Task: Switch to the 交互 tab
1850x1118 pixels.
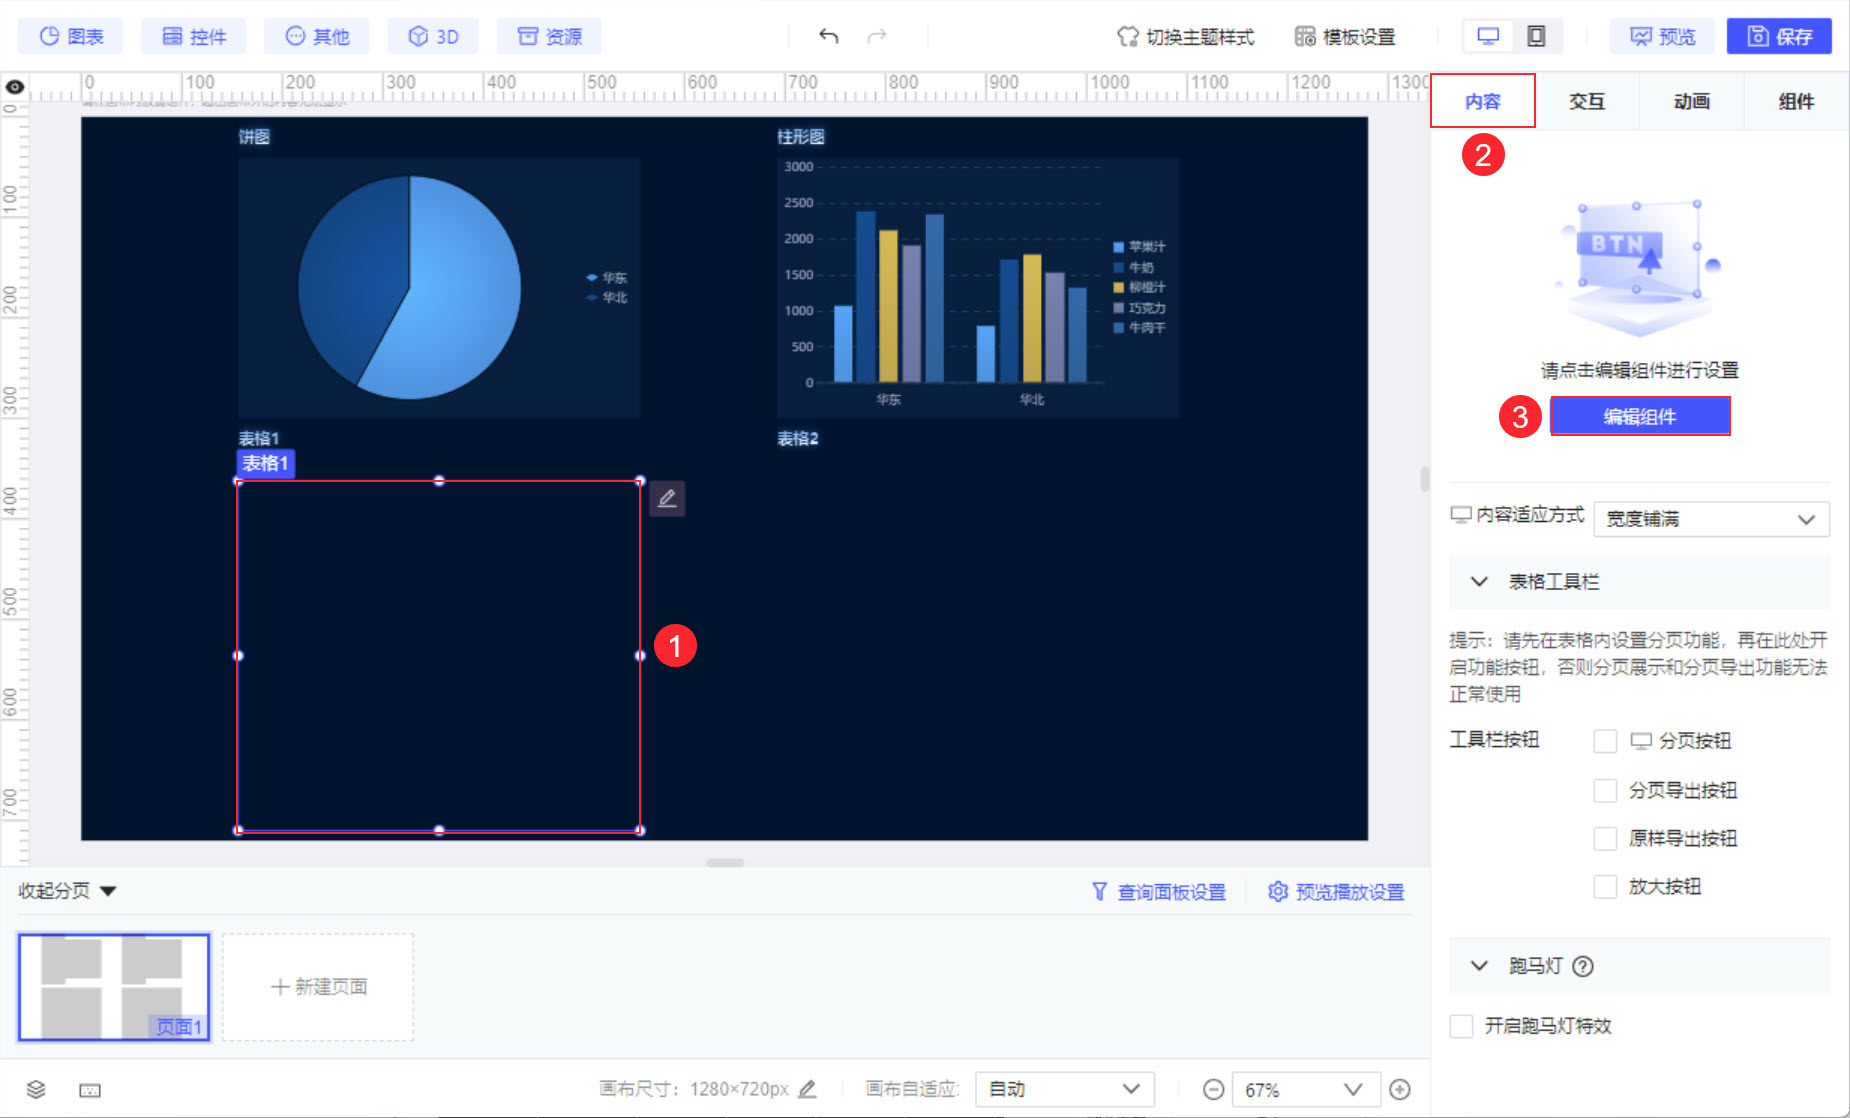Action: pos(1587,101)
